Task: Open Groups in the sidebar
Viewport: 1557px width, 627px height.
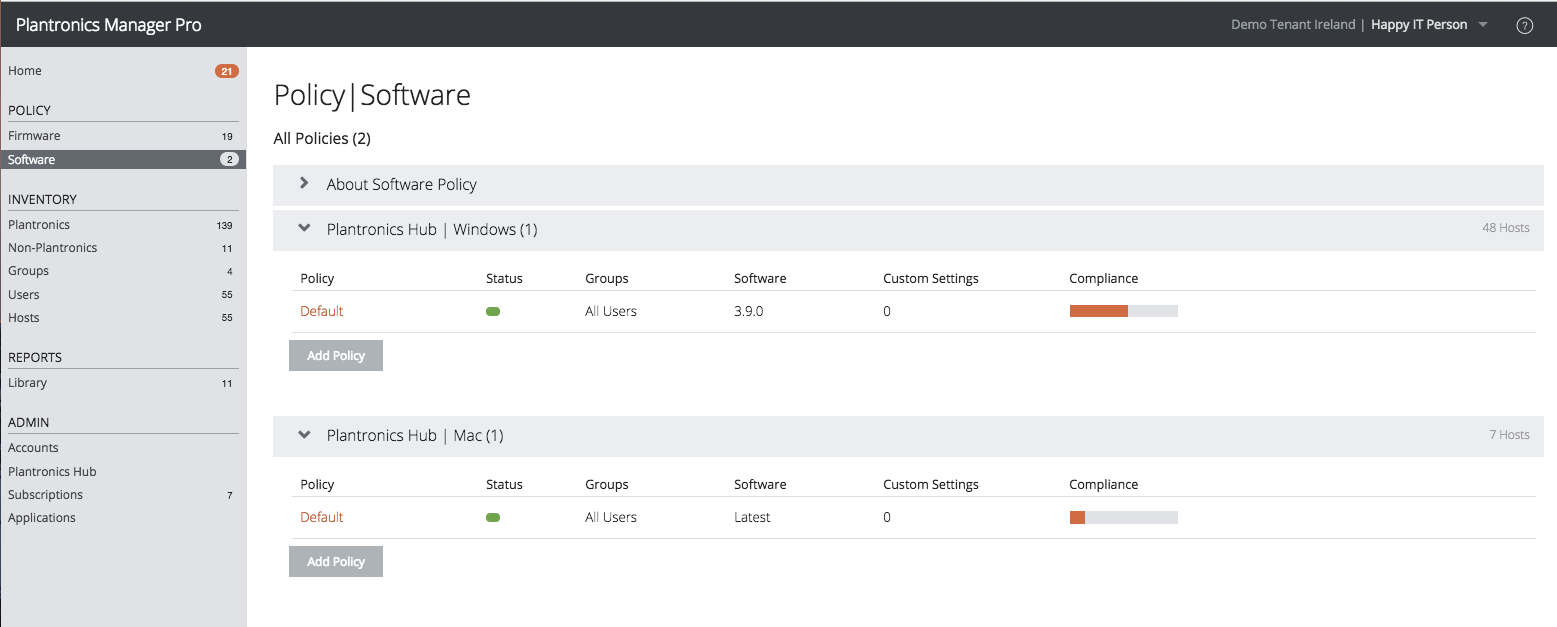Action: click(x=28, y=271)
